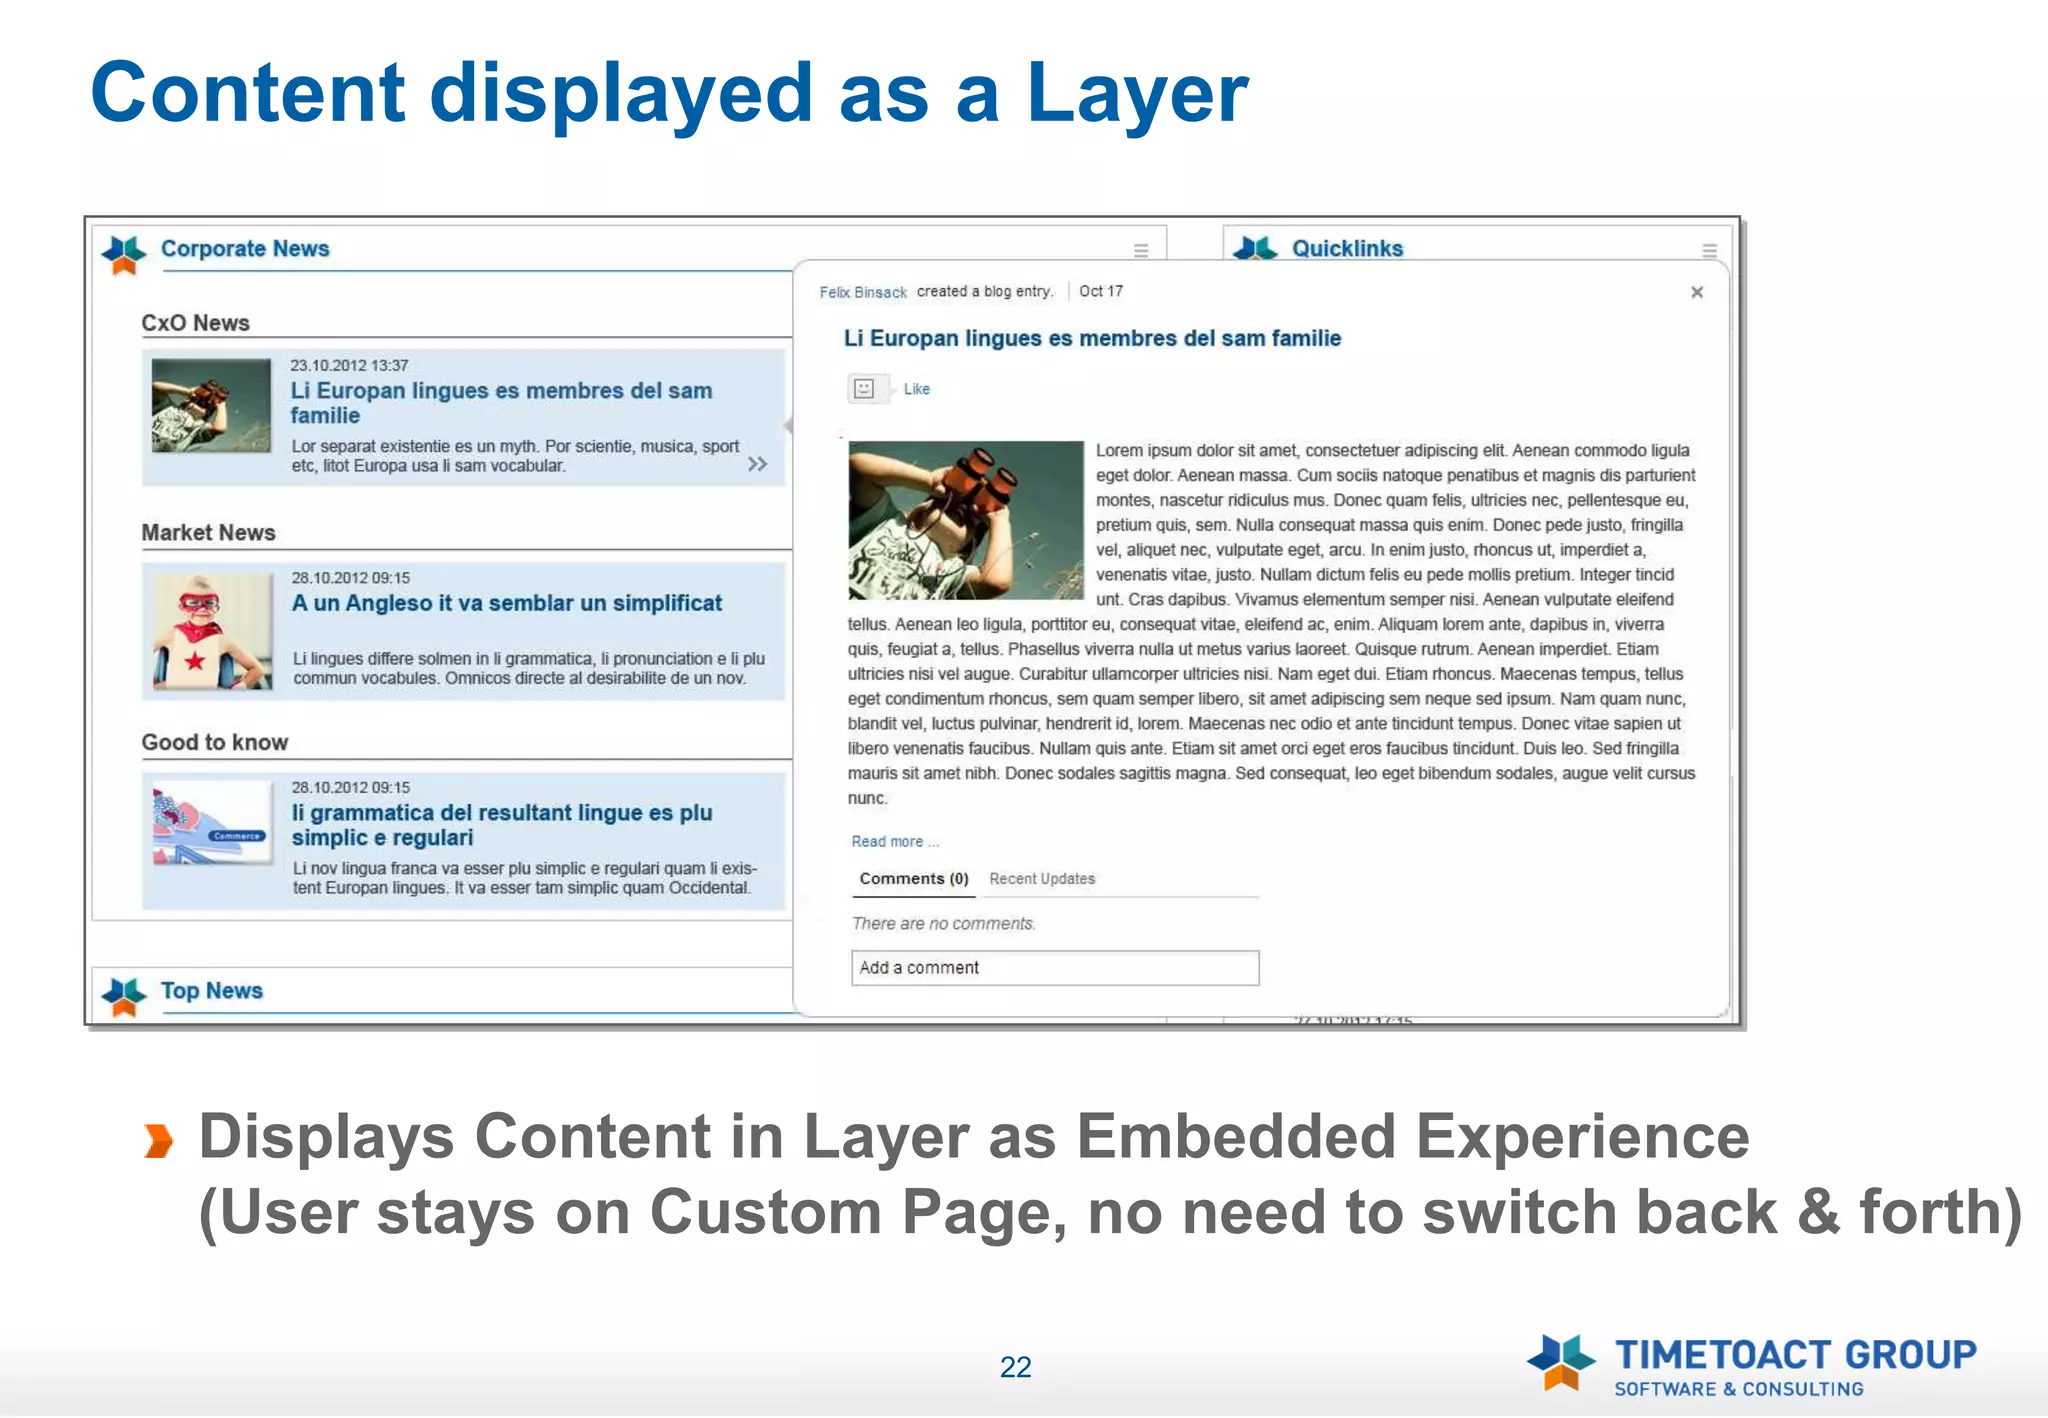This screenshot has height=1418, width=2048.
Task: Click 'Li nov lingua franca' summary text
Action: [x=525, y=878]
